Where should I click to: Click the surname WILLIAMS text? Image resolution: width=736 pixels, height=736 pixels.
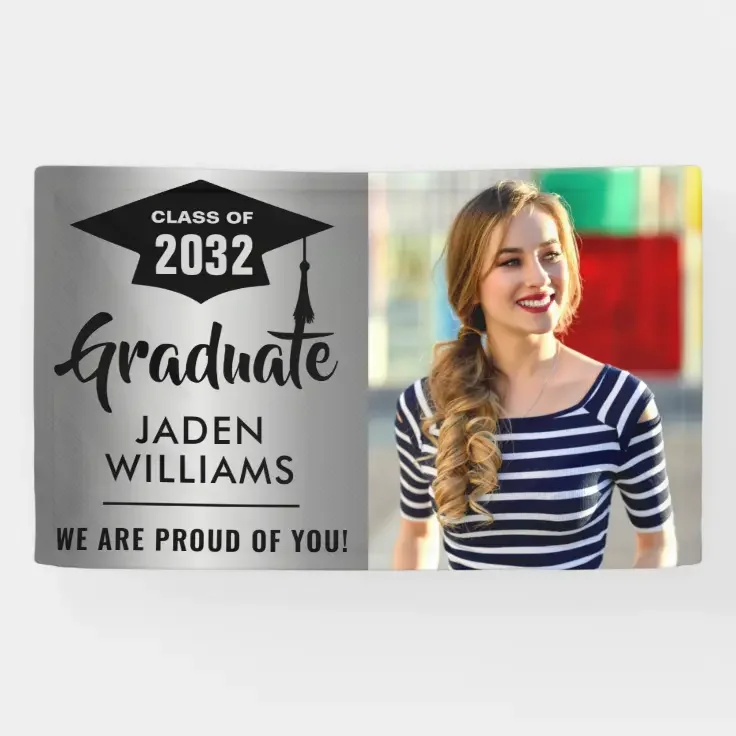199,470
